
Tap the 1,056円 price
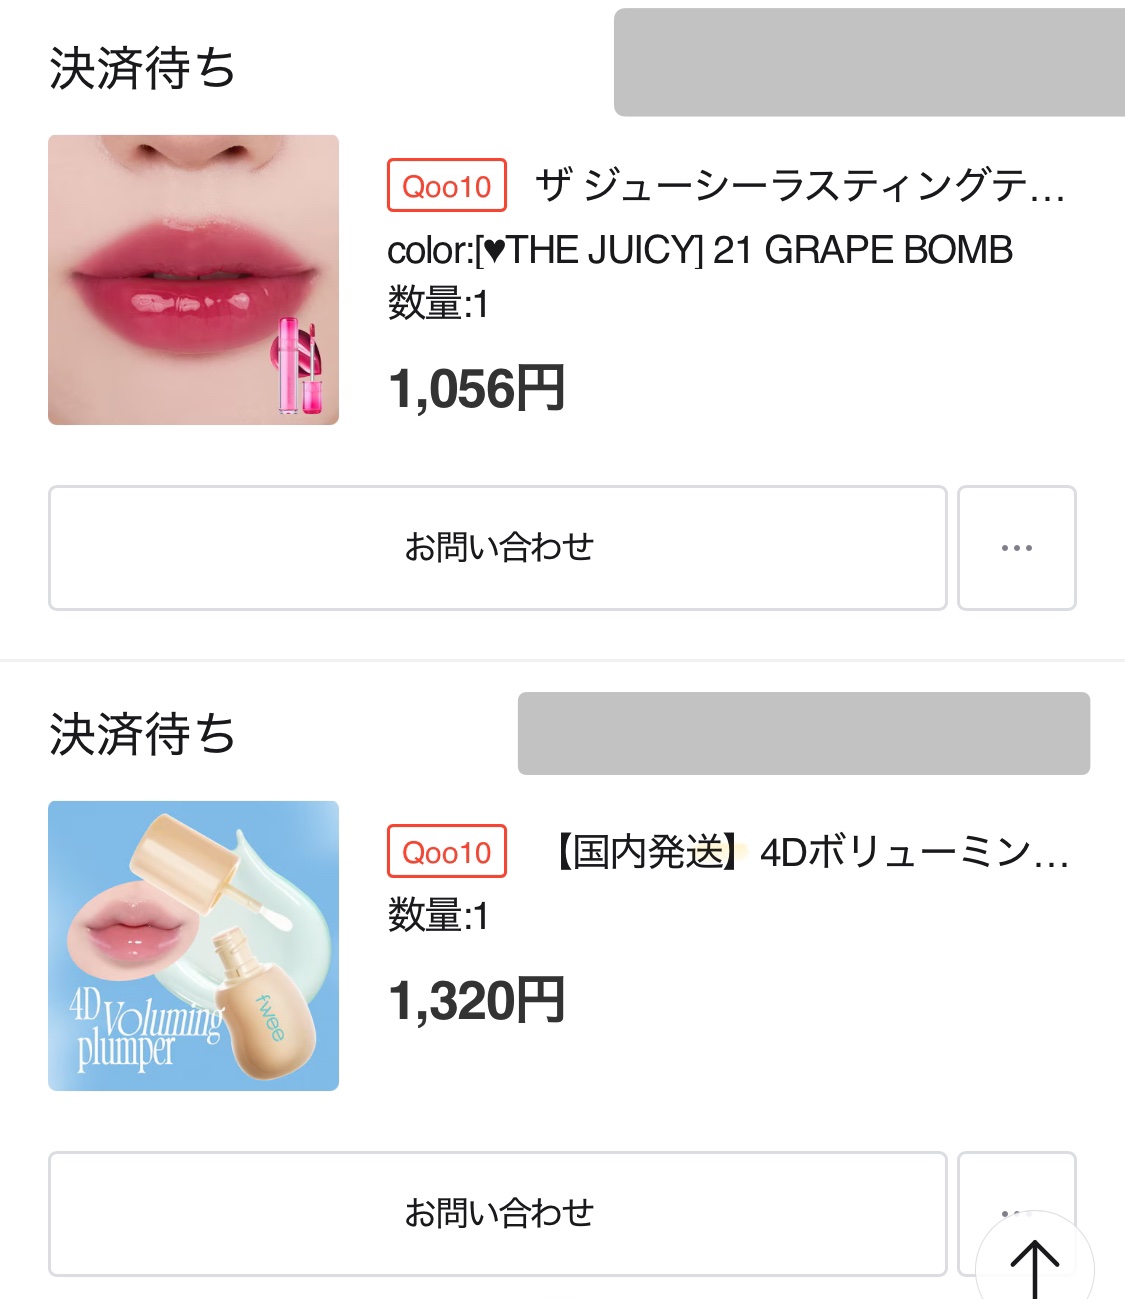click(477, 389)
